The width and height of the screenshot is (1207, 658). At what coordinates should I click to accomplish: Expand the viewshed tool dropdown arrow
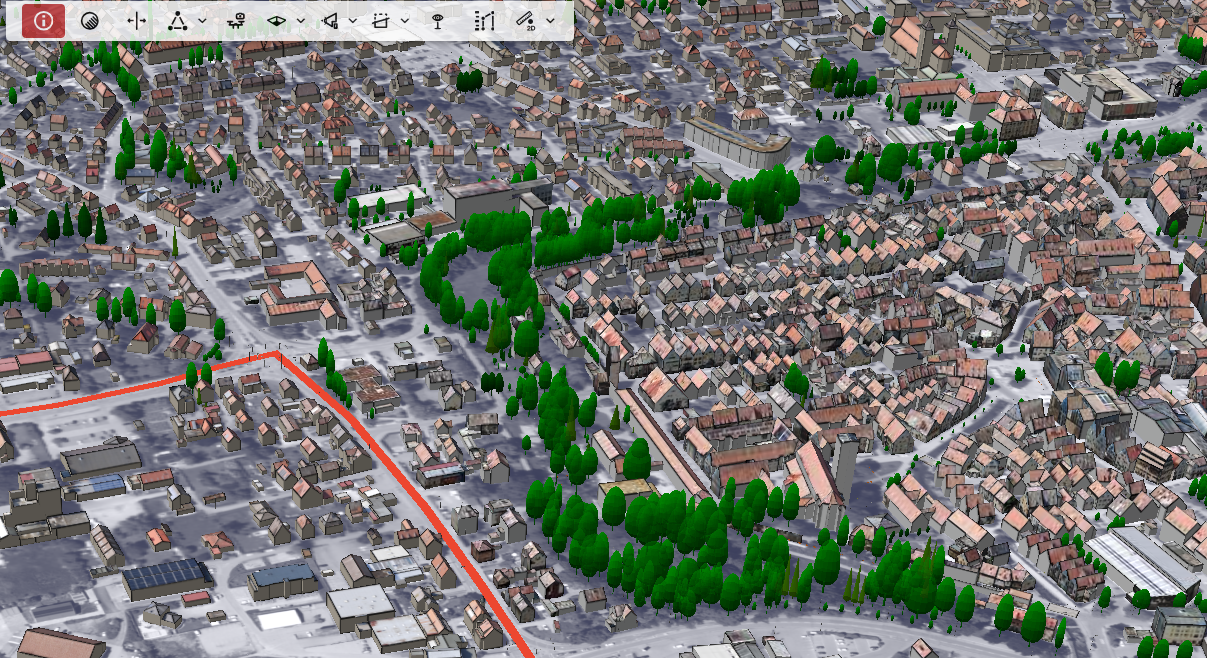301,20
